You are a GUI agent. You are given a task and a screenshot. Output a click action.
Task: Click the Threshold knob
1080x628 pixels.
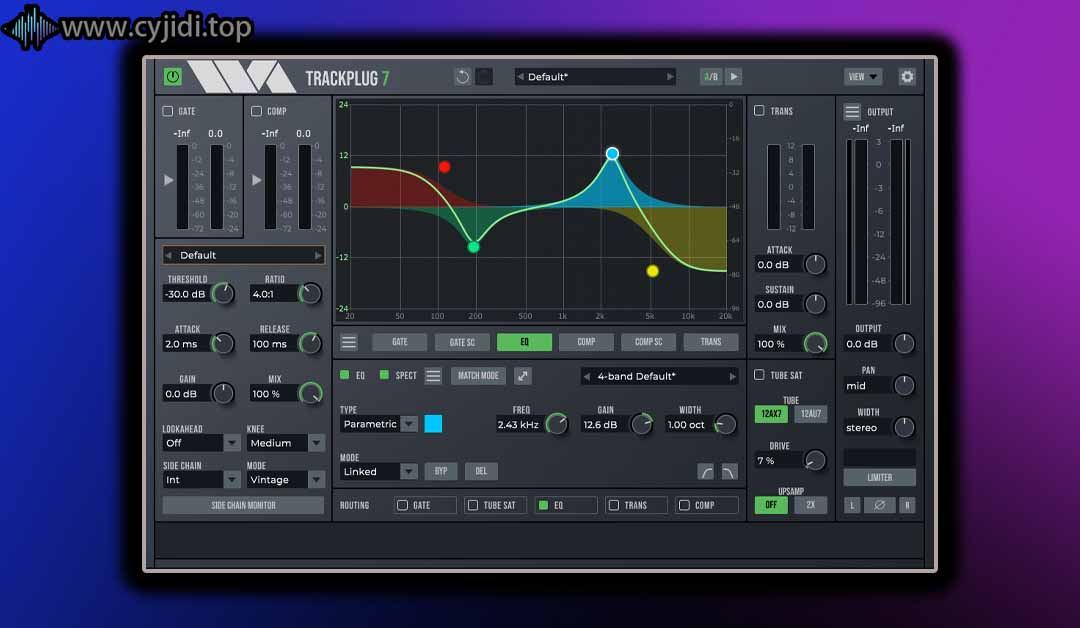[x=222, y=294]
